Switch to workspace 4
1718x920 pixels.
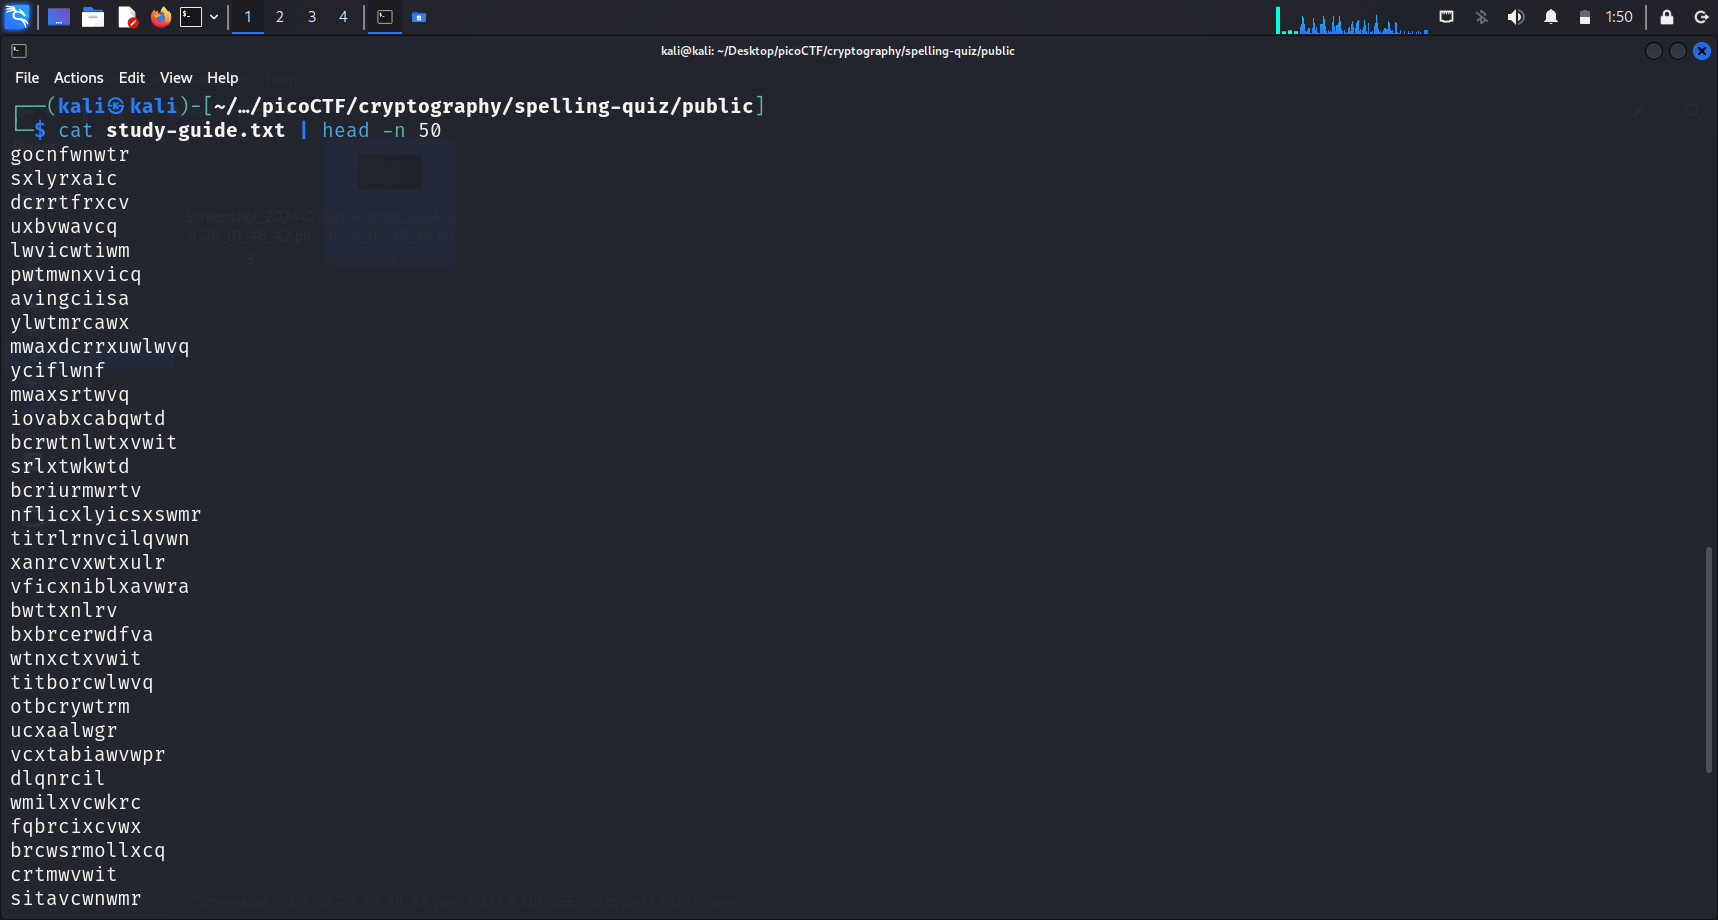(343, 17)
